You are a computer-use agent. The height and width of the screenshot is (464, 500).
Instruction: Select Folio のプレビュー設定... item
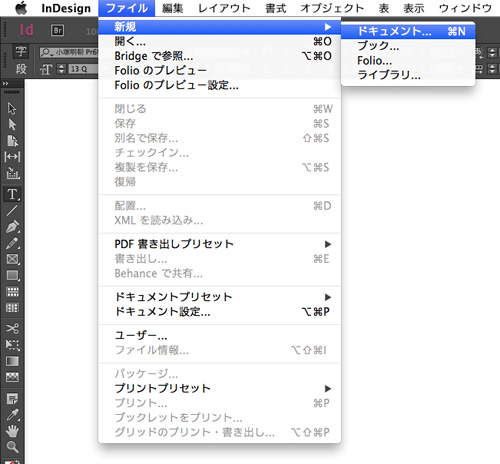[219, 85]
